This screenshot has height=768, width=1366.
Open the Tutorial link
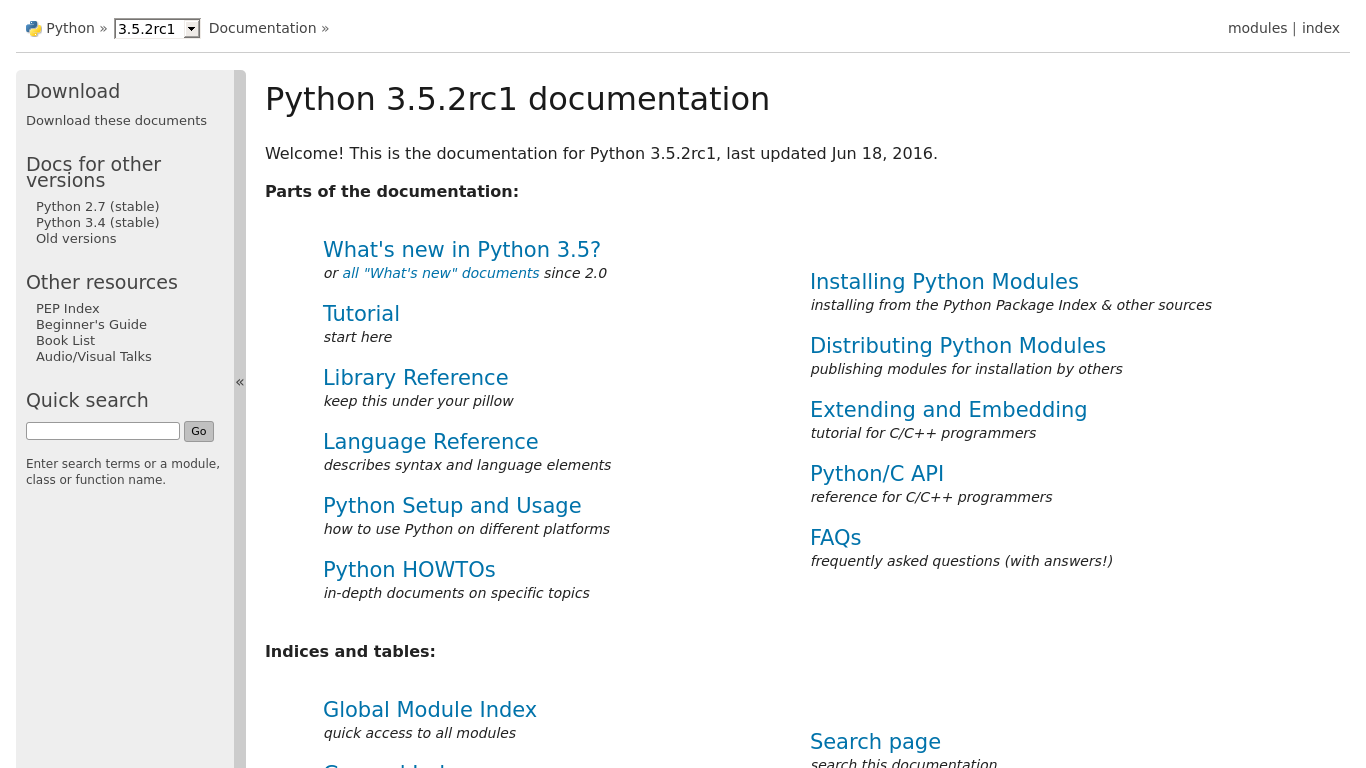361,314
